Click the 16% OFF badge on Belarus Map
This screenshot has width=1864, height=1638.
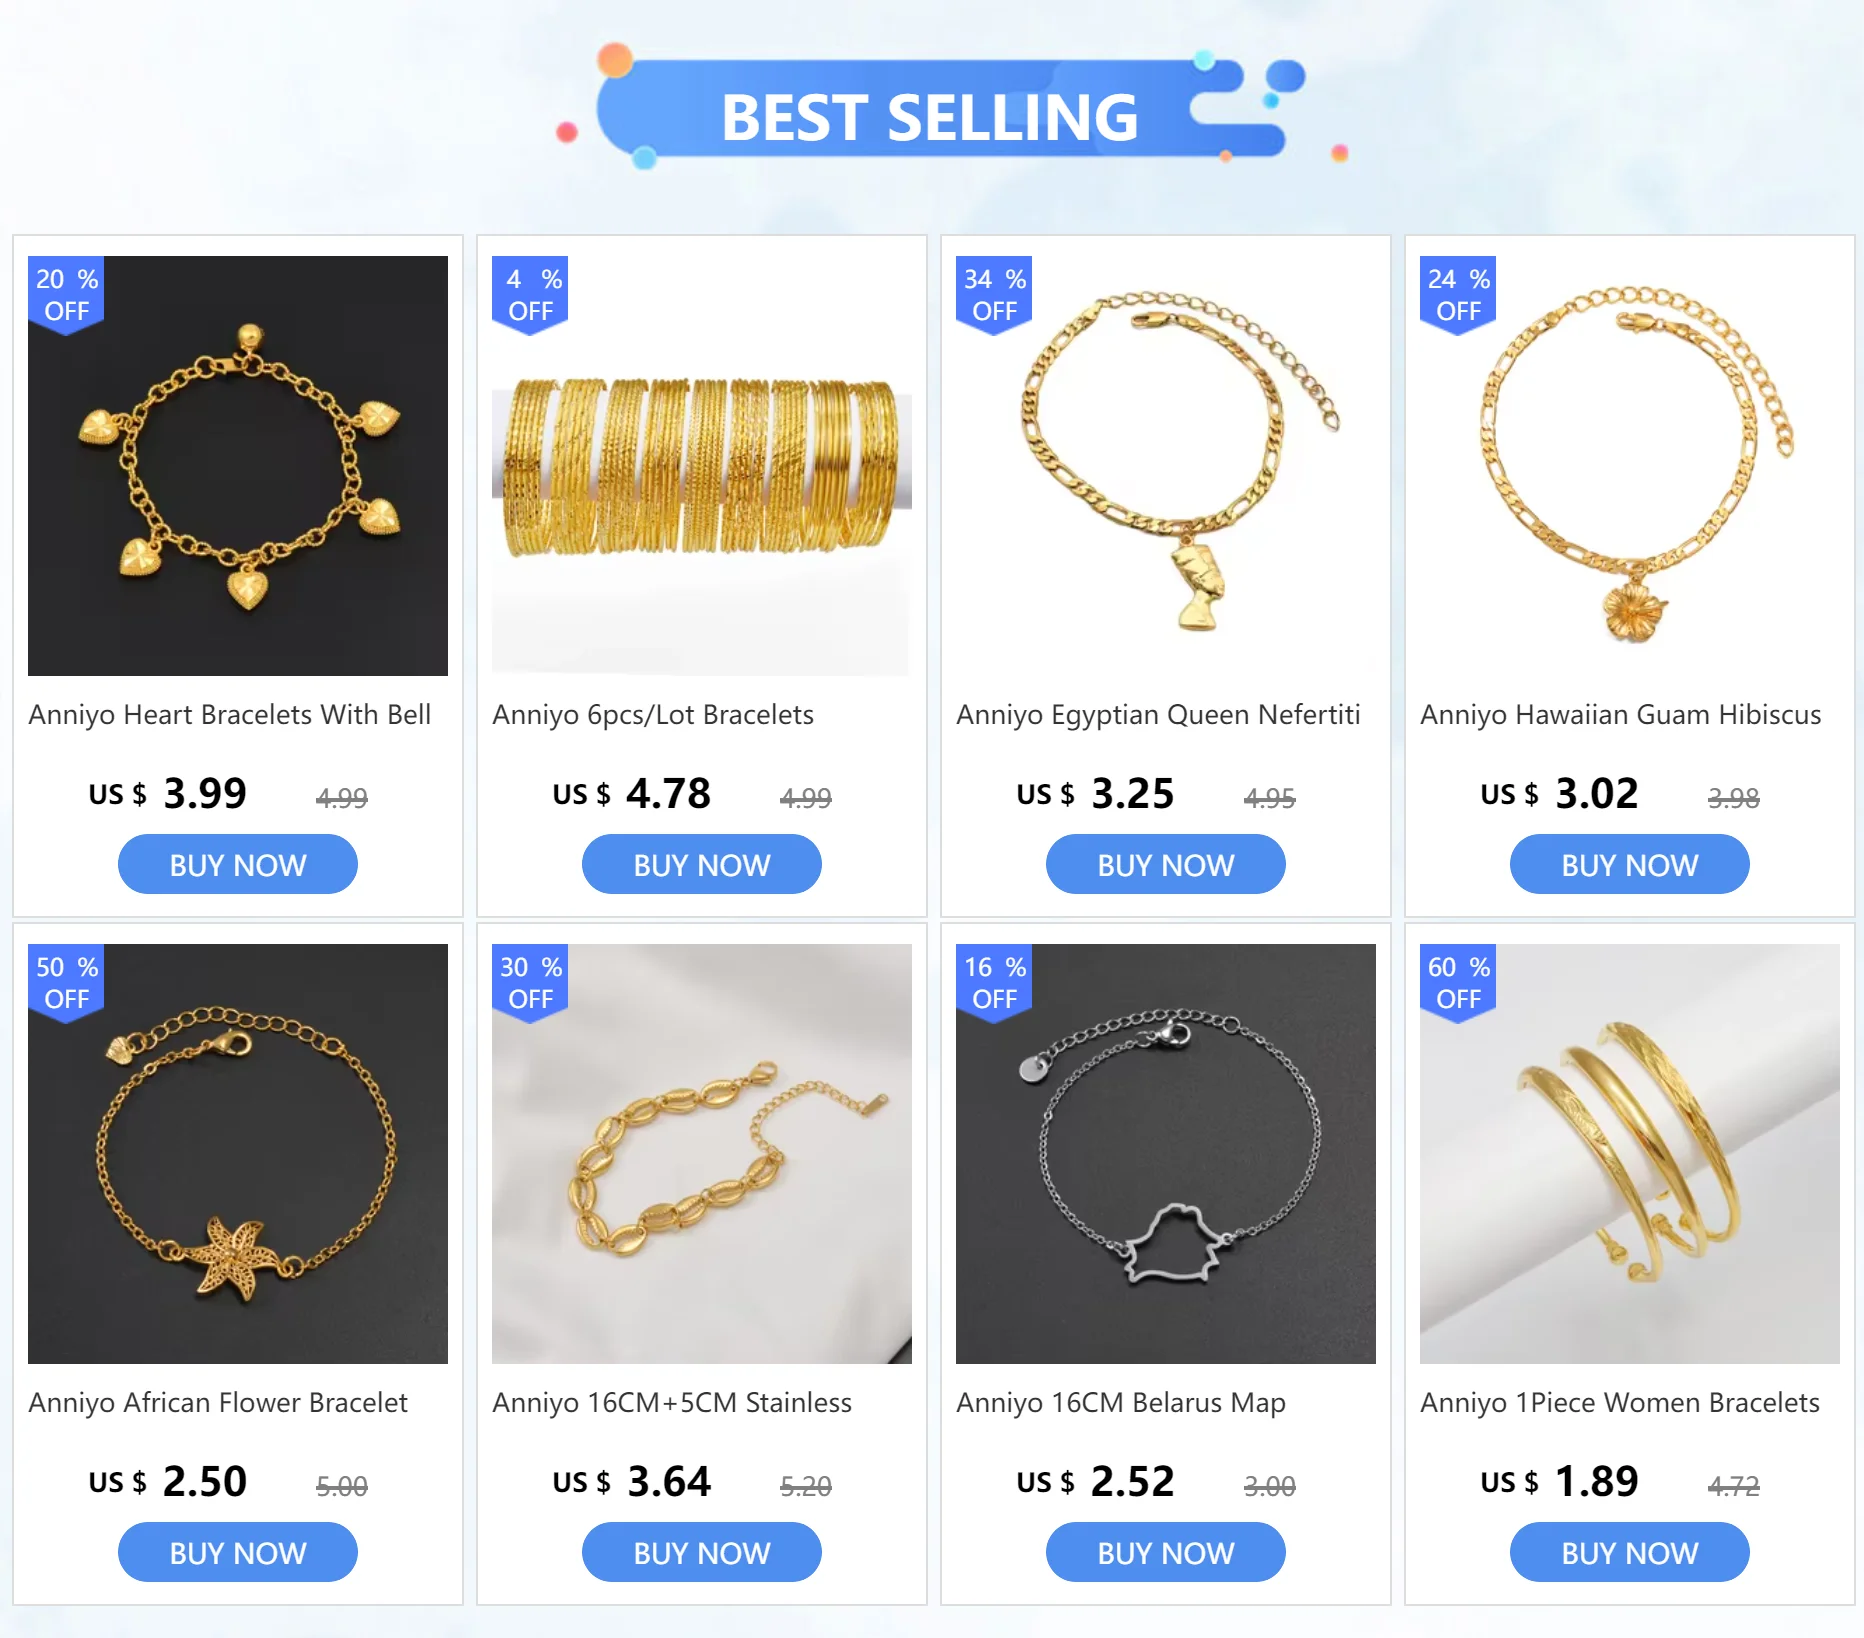coord(994,983)
